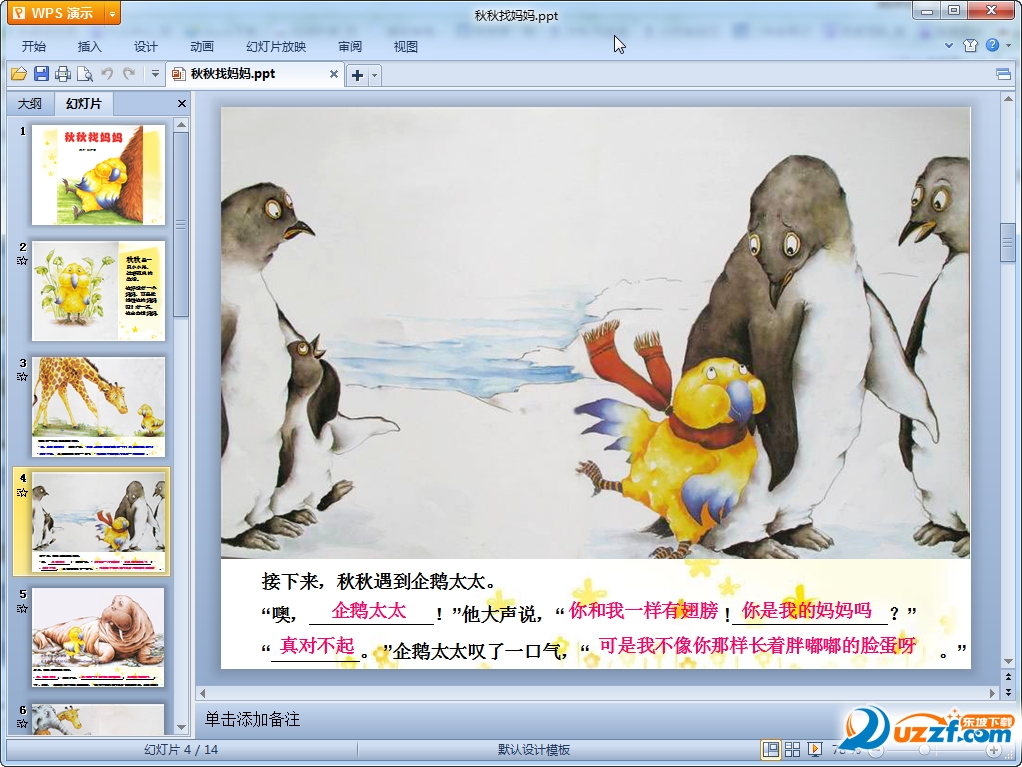Screen dimensions: 1022x767
Task: Click animation star icon beside slide 4
Action: click(x=22, y=493)
